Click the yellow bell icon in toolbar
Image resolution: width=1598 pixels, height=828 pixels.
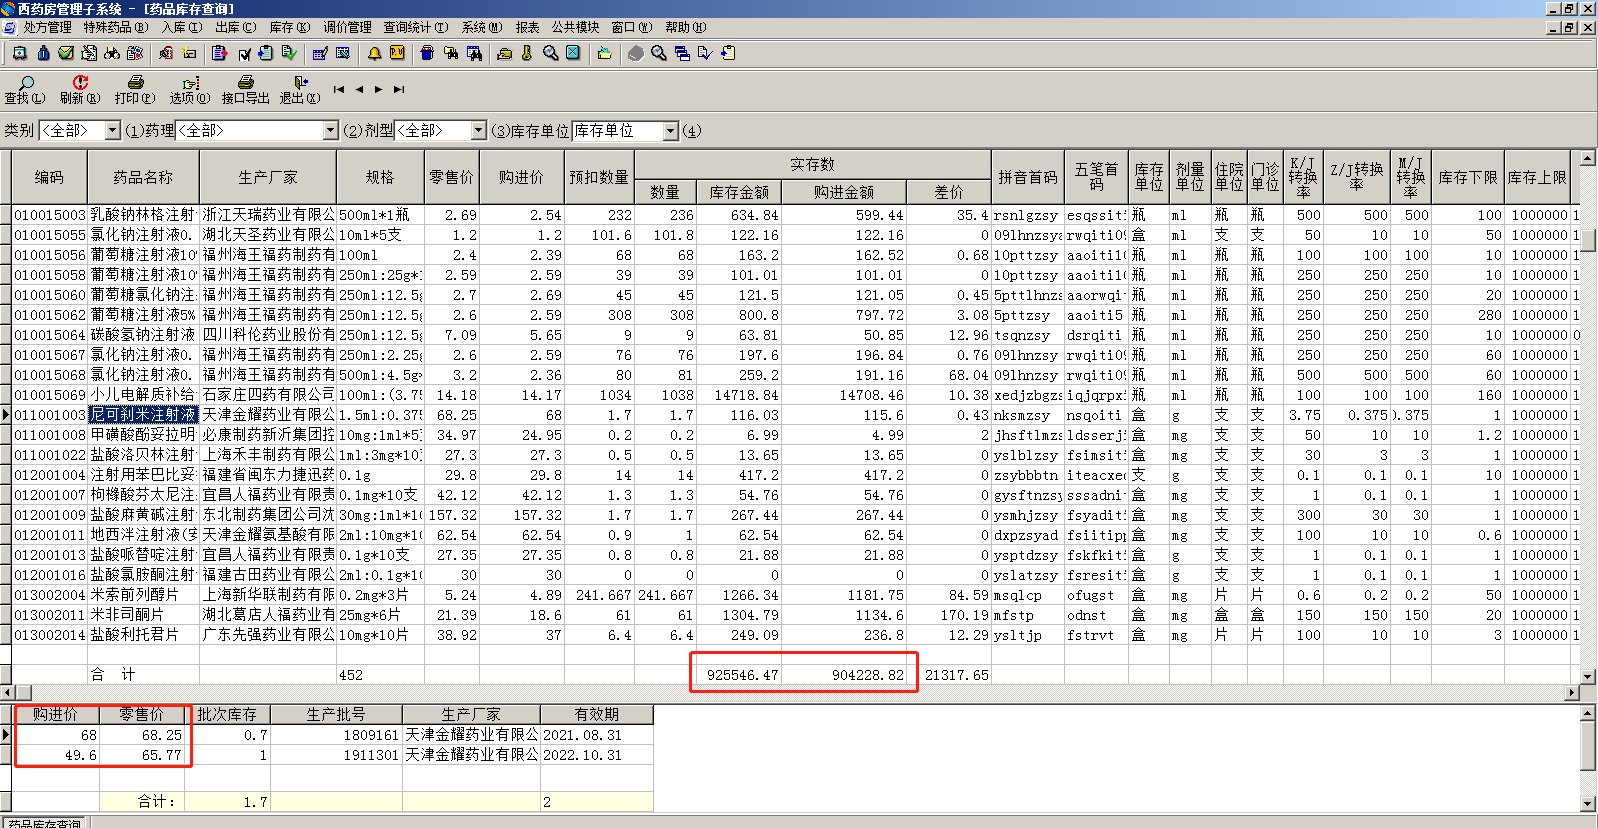click(374, 53)
